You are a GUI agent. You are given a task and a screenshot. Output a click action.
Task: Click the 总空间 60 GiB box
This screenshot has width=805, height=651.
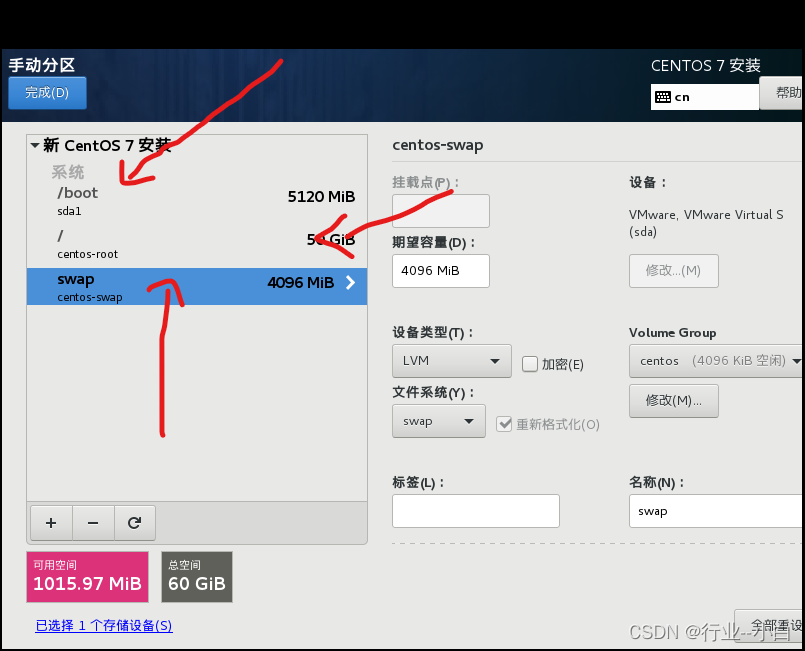197,577
